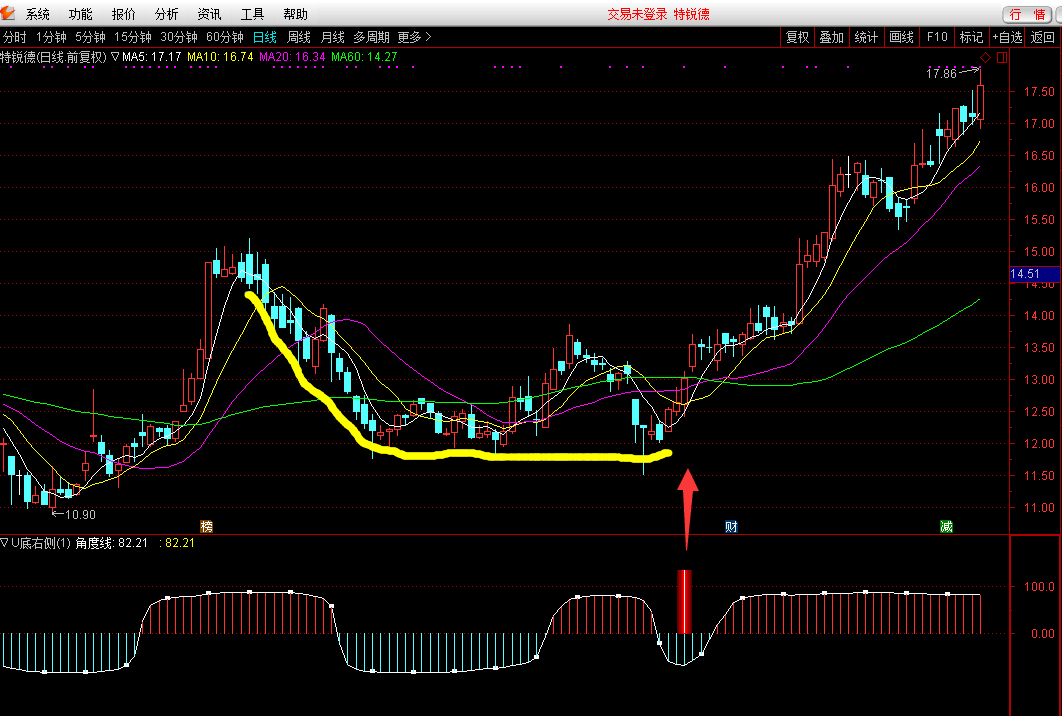This screenshot has width=1062, height=716.
Task: Click the green 减 marker on chart
Action: (x=946, y=526)
